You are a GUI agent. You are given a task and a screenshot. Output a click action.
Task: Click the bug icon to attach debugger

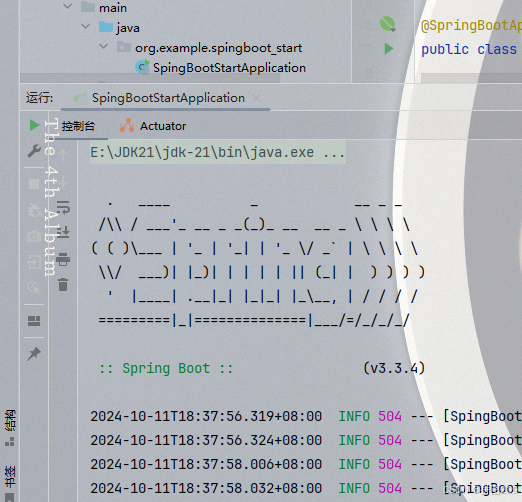point(34,210)
